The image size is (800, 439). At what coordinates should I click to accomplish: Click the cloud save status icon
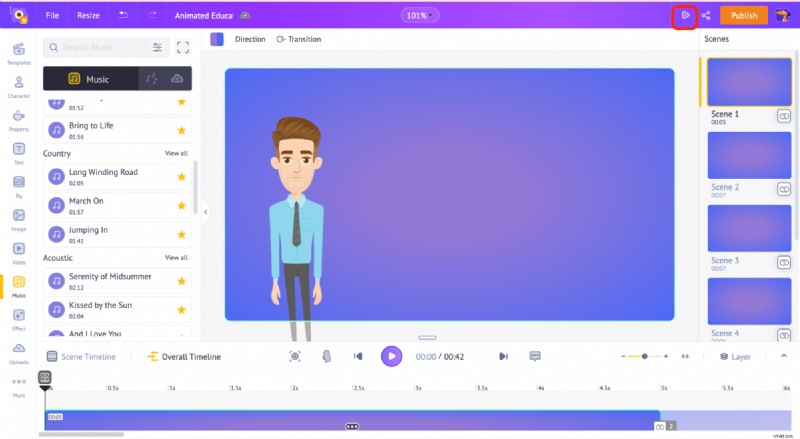(245, 15)
